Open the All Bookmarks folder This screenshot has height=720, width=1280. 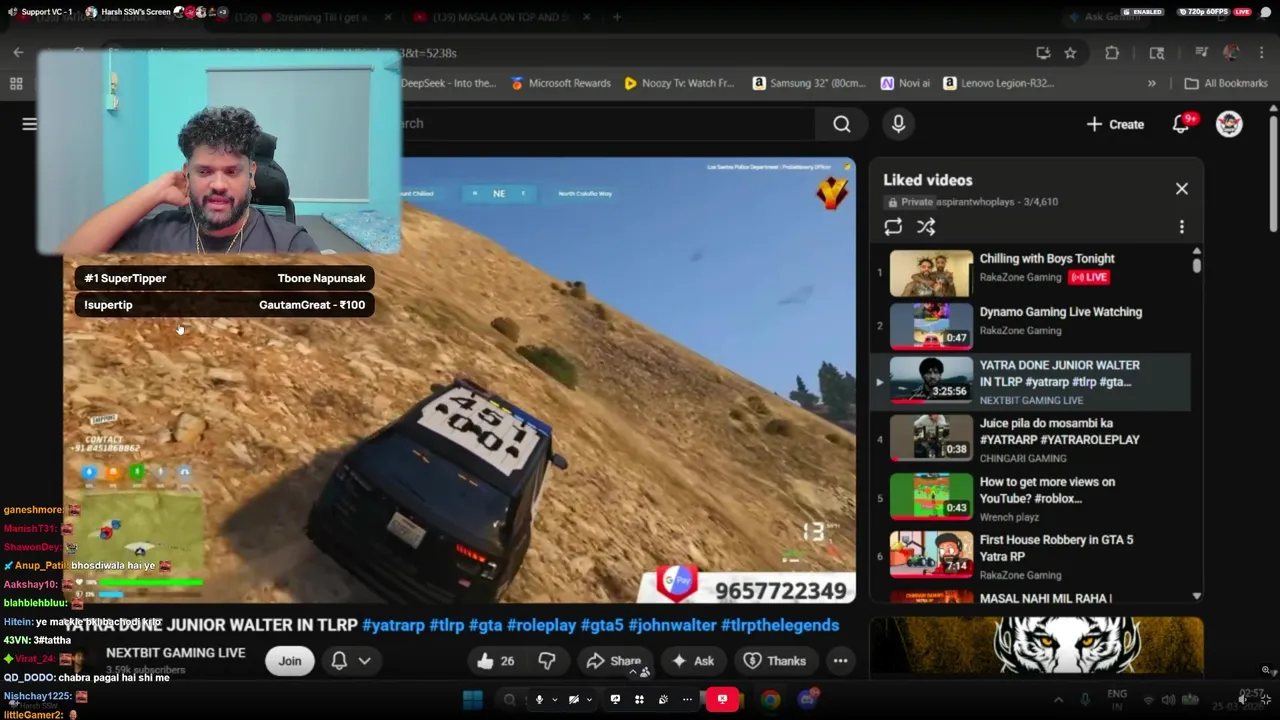pyautogui.click(x=1226, y=84)
